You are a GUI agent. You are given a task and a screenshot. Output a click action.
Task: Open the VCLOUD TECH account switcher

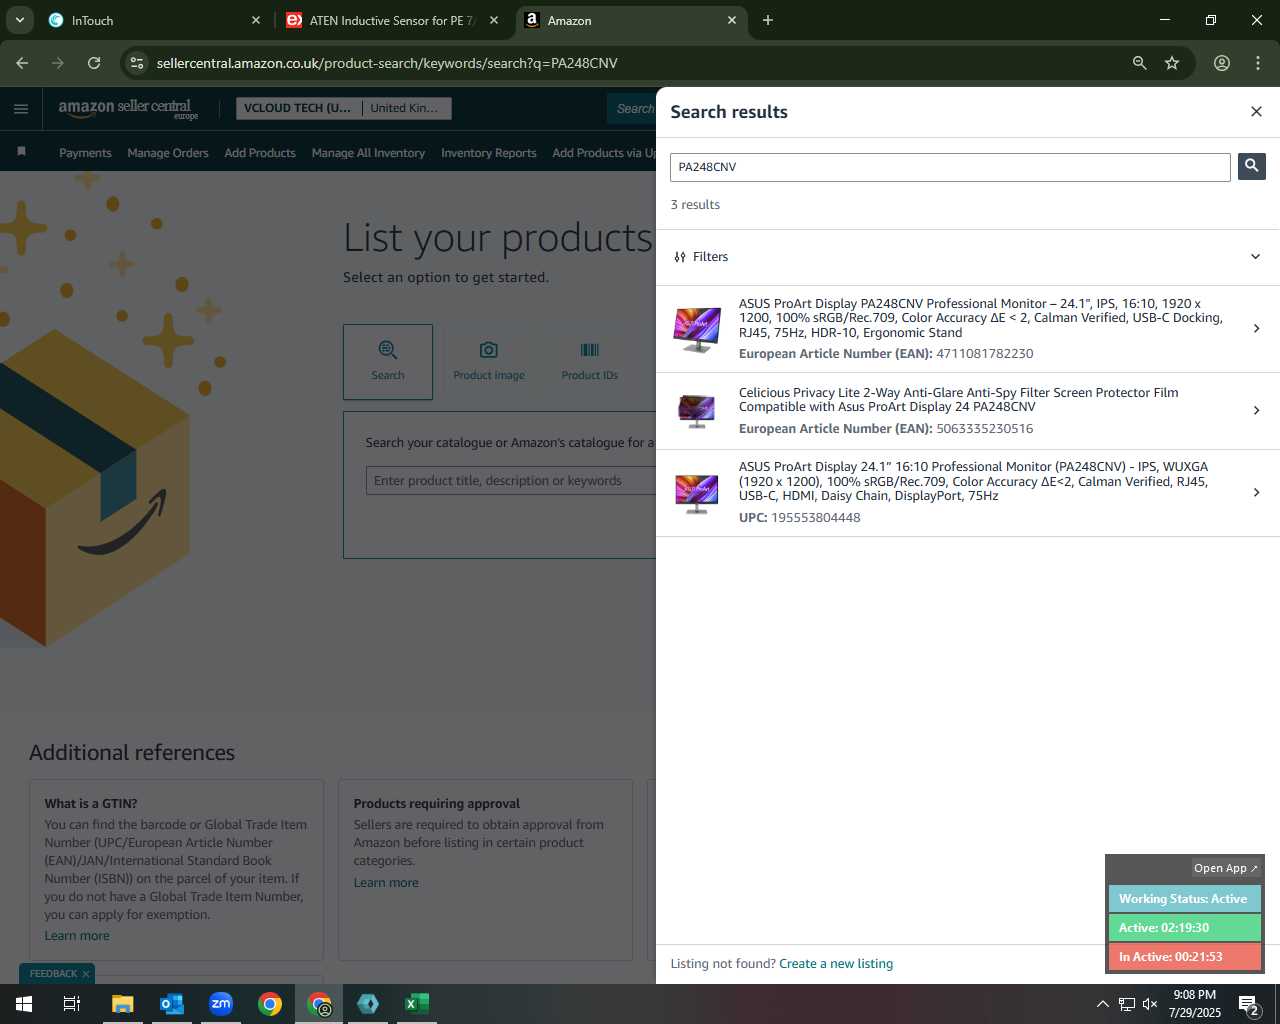coord(298,108)
